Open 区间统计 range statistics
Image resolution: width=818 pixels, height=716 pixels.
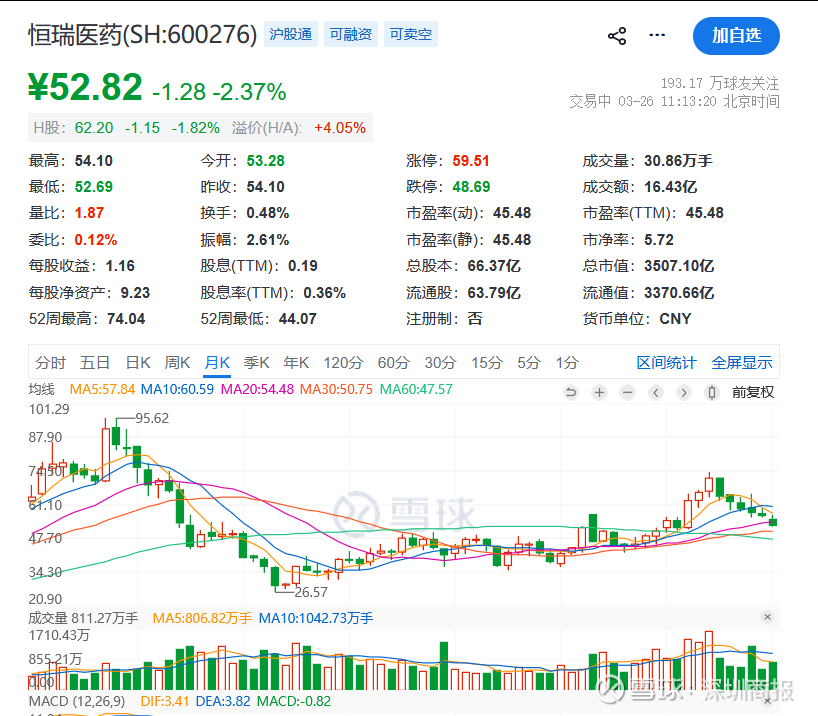666,362
